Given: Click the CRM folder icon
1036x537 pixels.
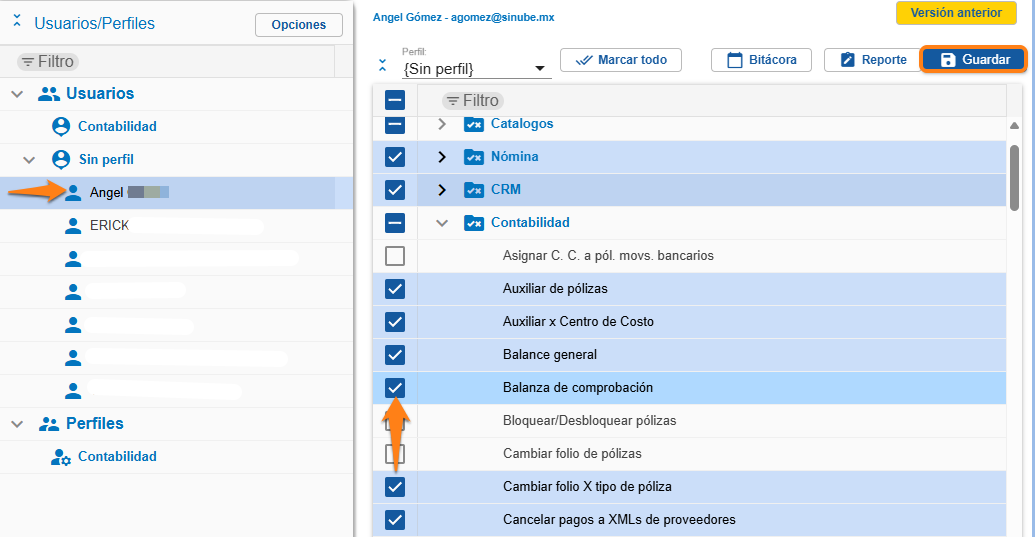Looking at the screenshot, I should tap(473, 190).
